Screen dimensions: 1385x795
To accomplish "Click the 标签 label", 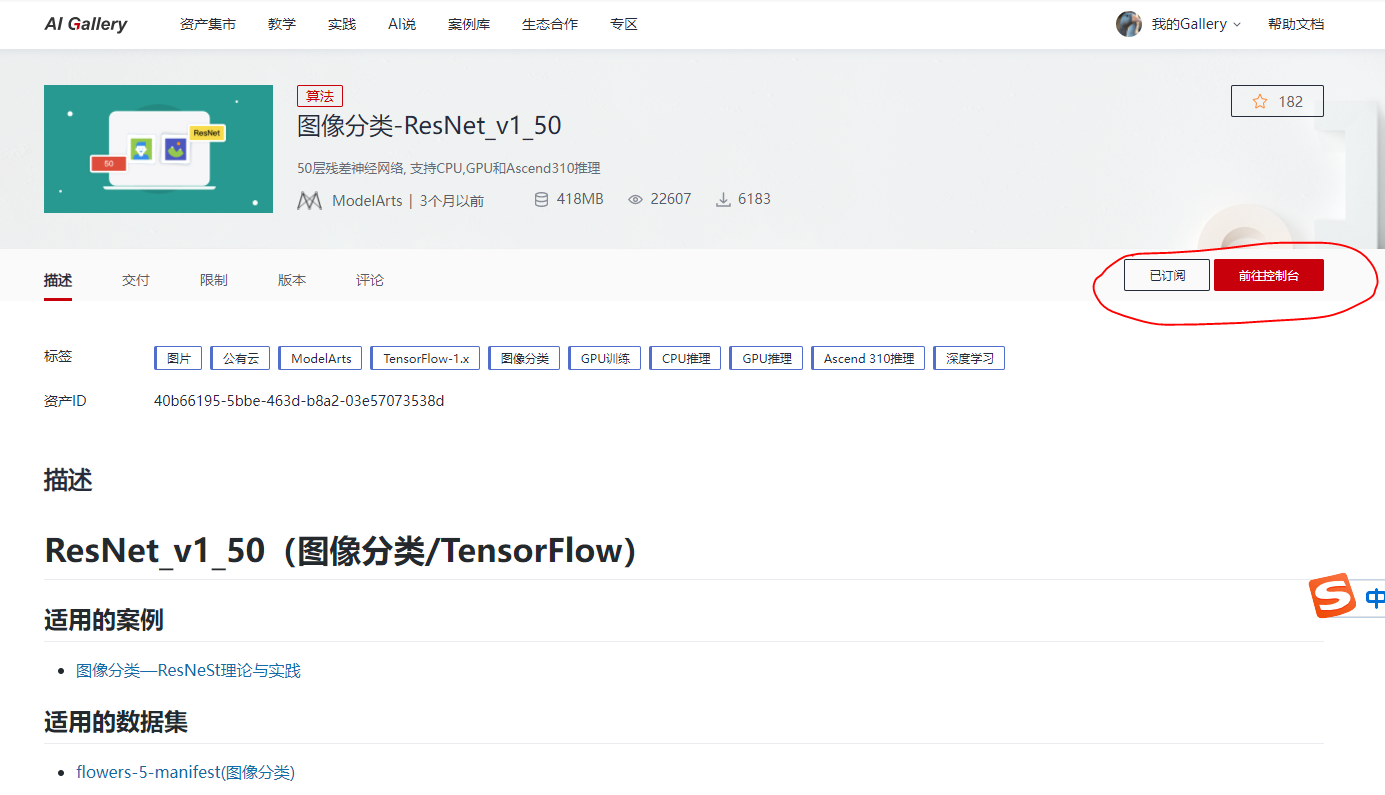I will click(58, 357).
